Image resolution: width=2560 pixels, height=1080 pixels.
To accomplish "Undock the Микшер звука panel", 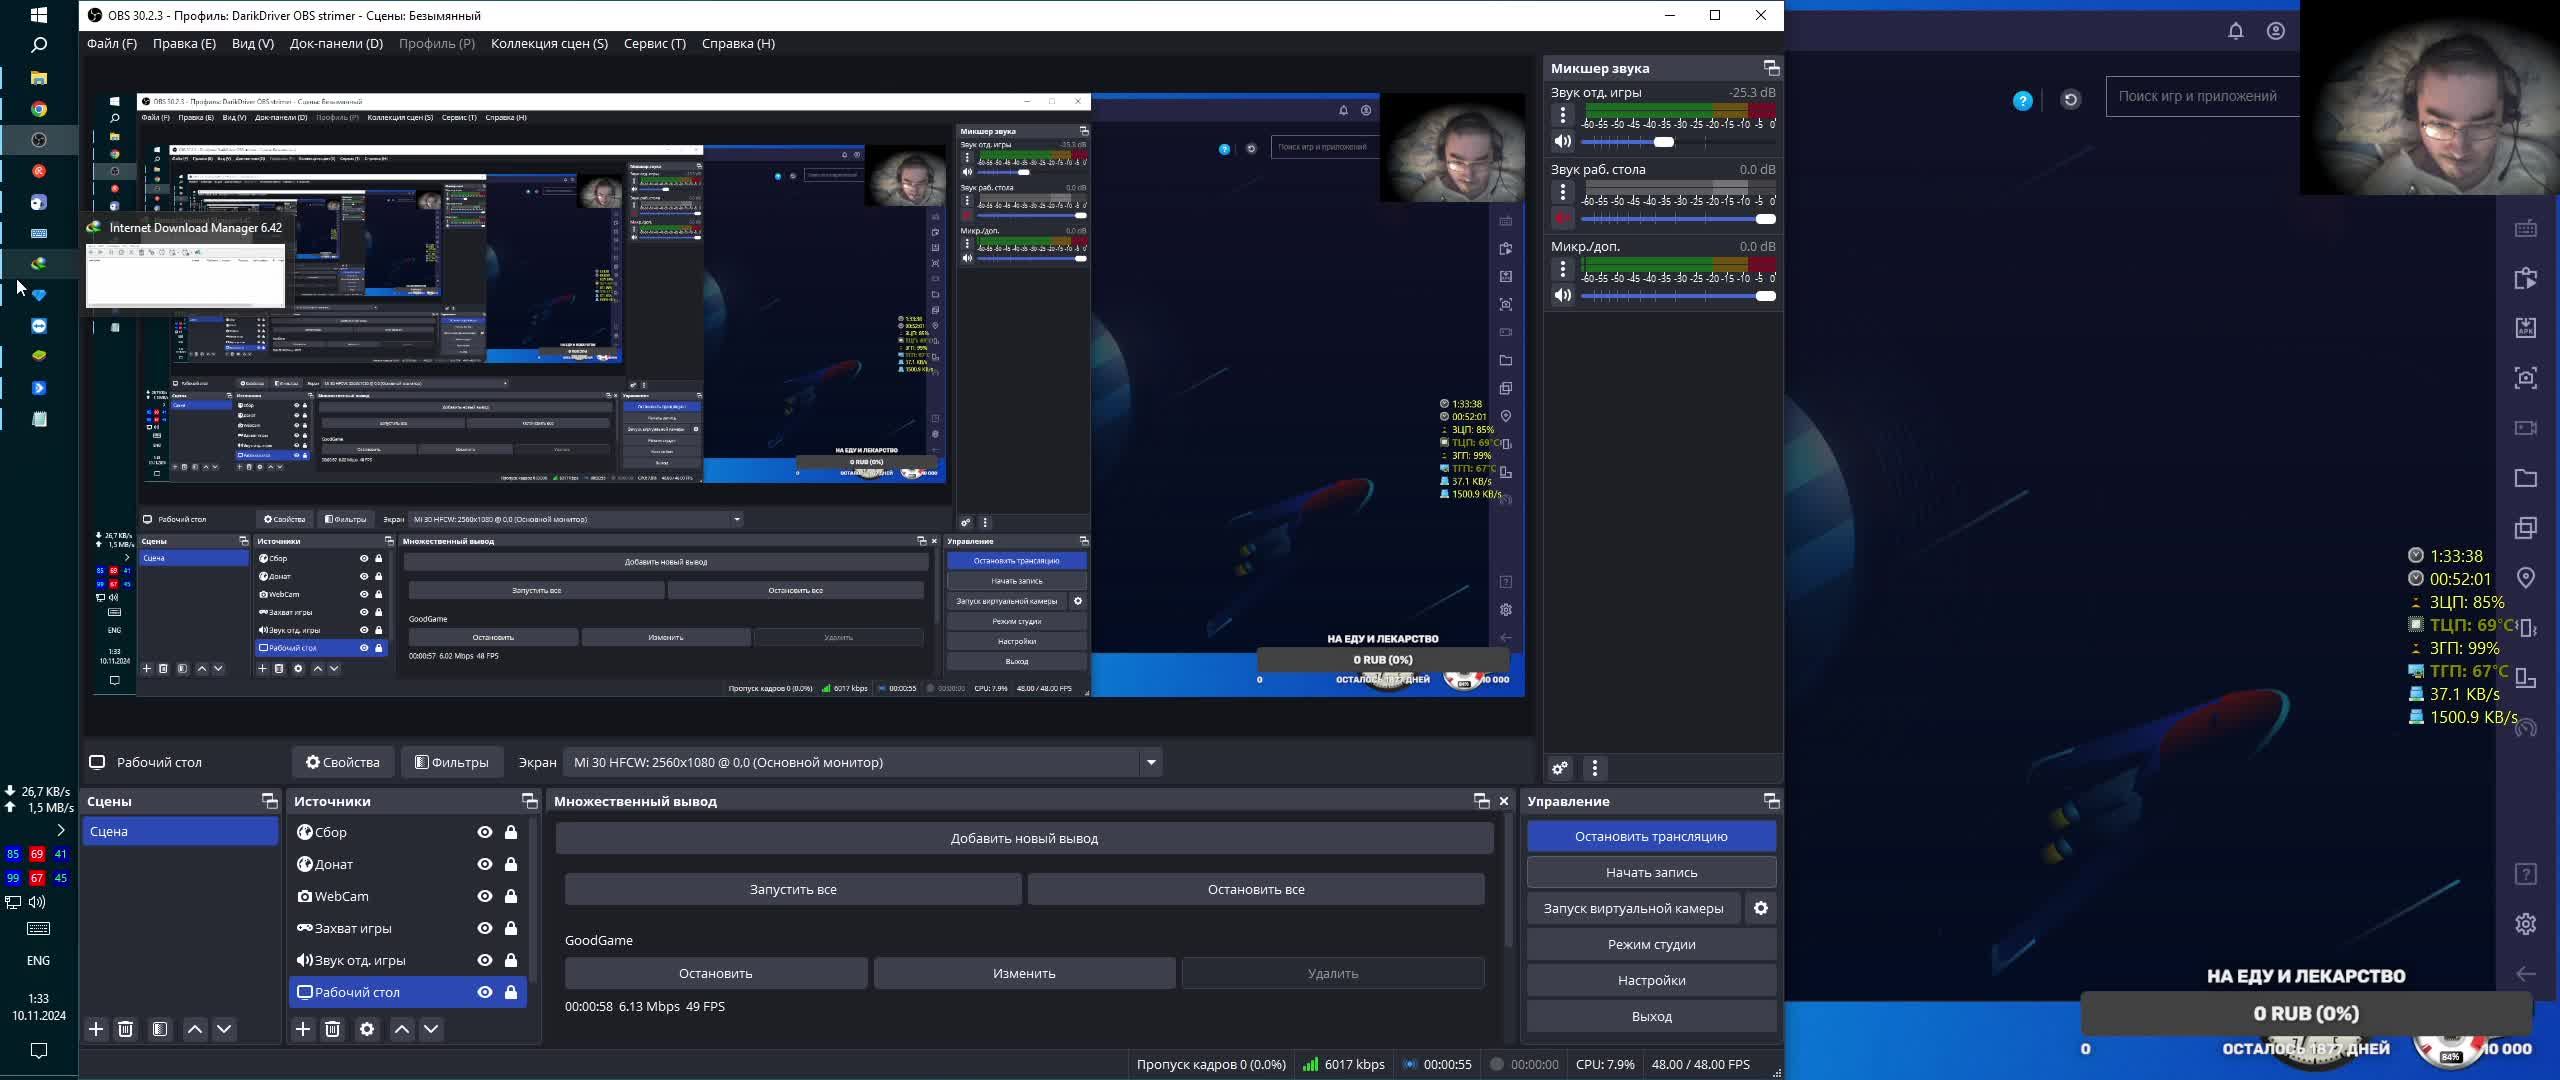I will click(1771, 68).
